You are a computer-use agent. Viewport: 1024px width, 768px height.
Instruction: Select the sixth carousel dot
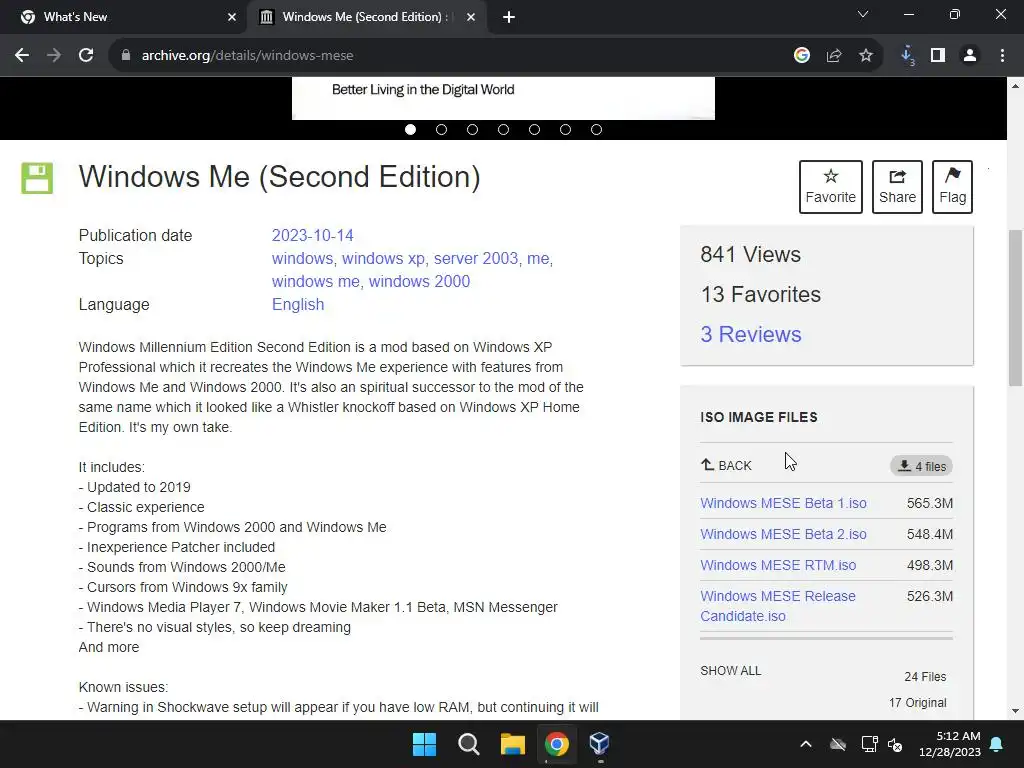566,129
